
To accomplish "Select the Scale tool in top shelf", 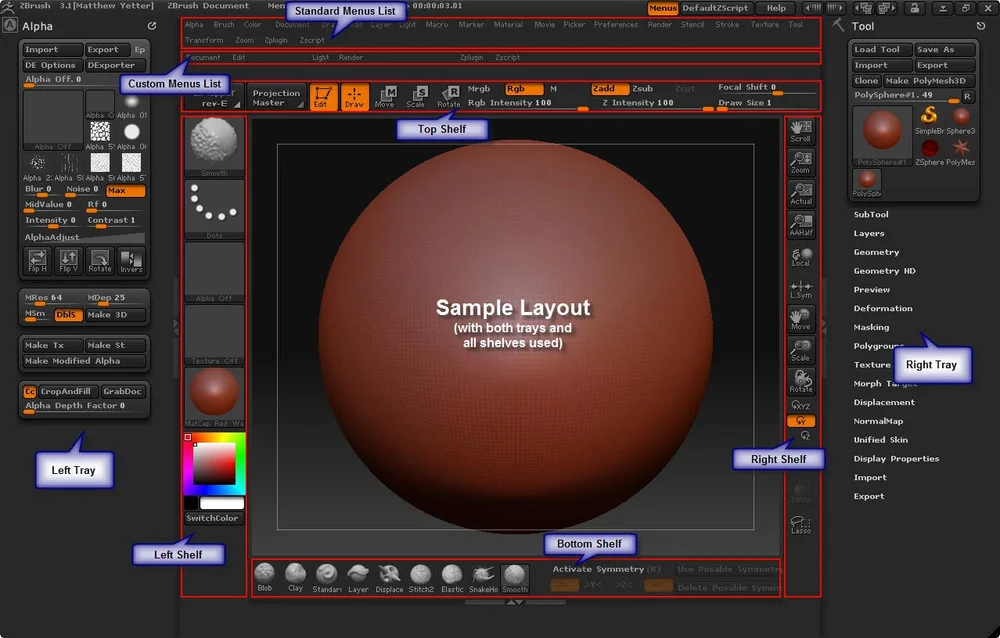I will point(416,97).
